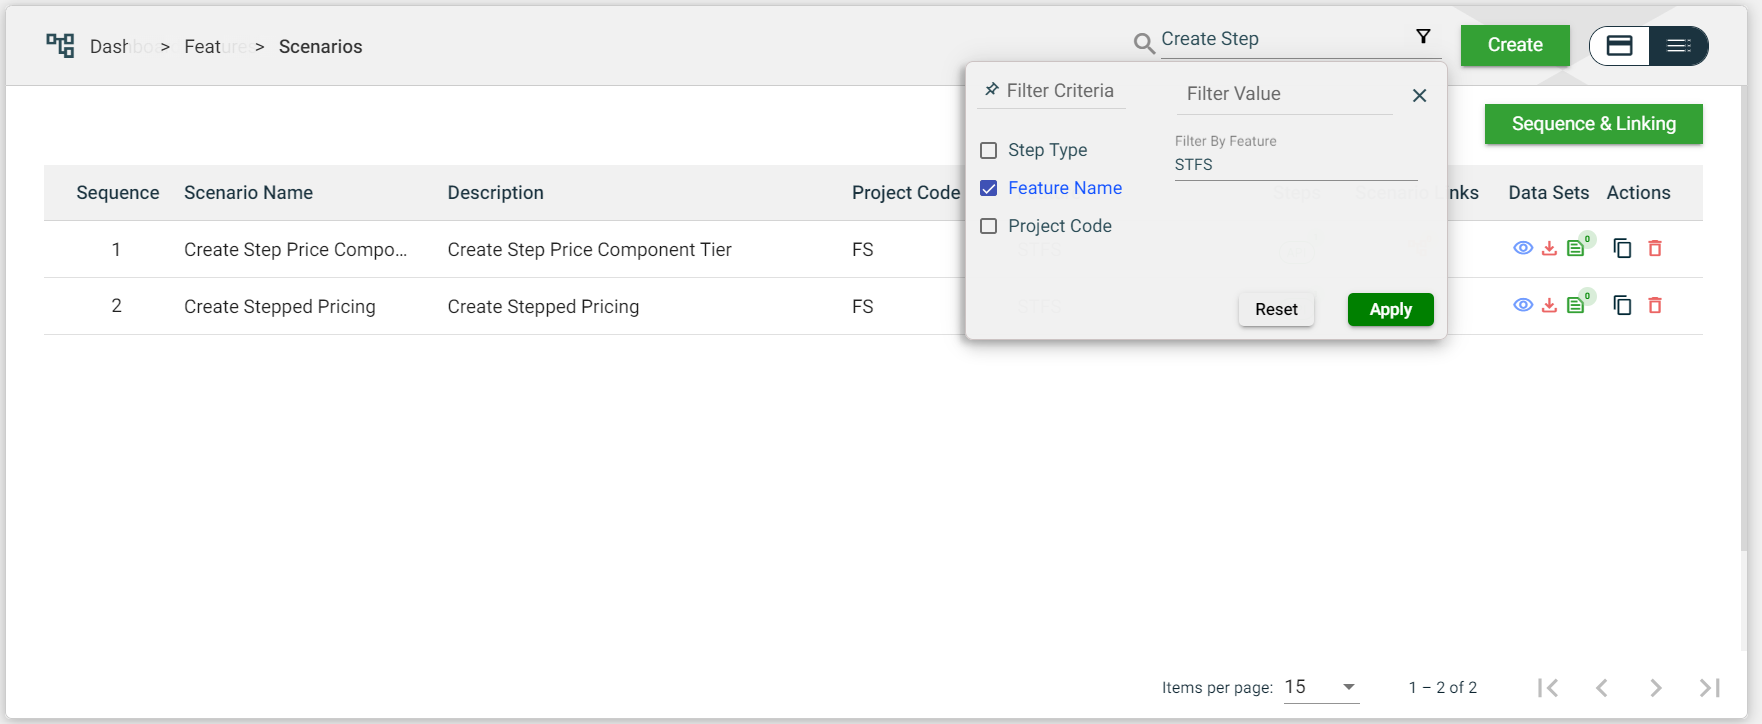Screen dimensions: 1762x724
Task: Click the filter funnel icon in search bar
Action: [x=1423, y=37]
